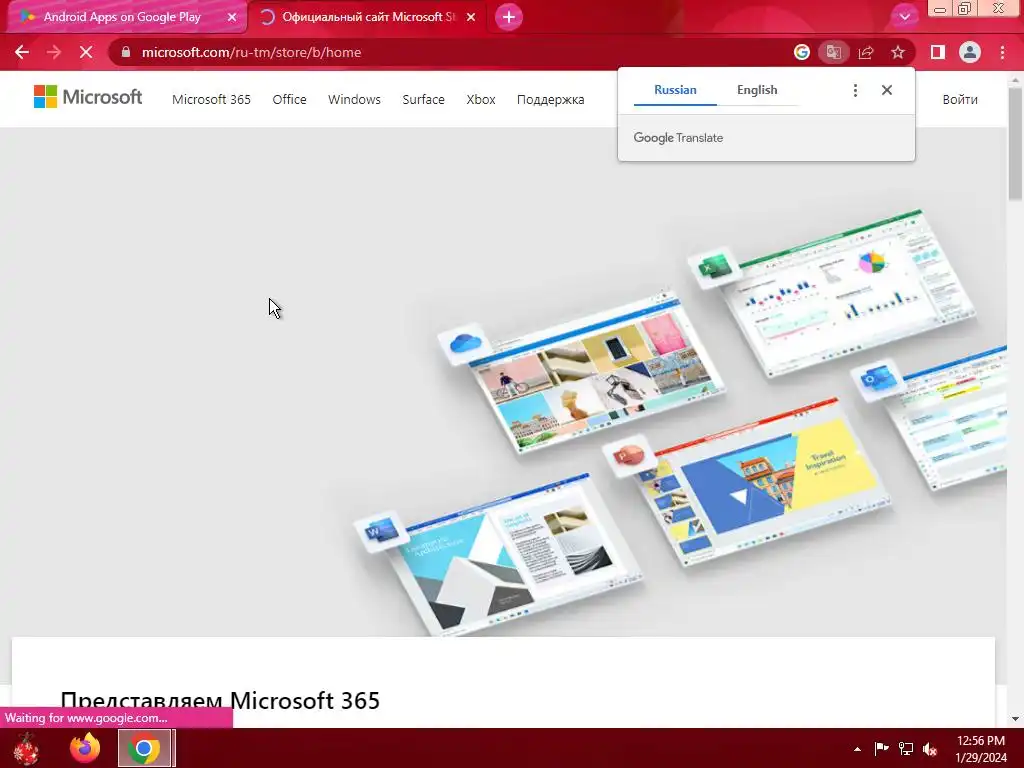Click the PowerPoint icon in hero image
Viewport: 1024px width, 768px height.
pos(629,456)
